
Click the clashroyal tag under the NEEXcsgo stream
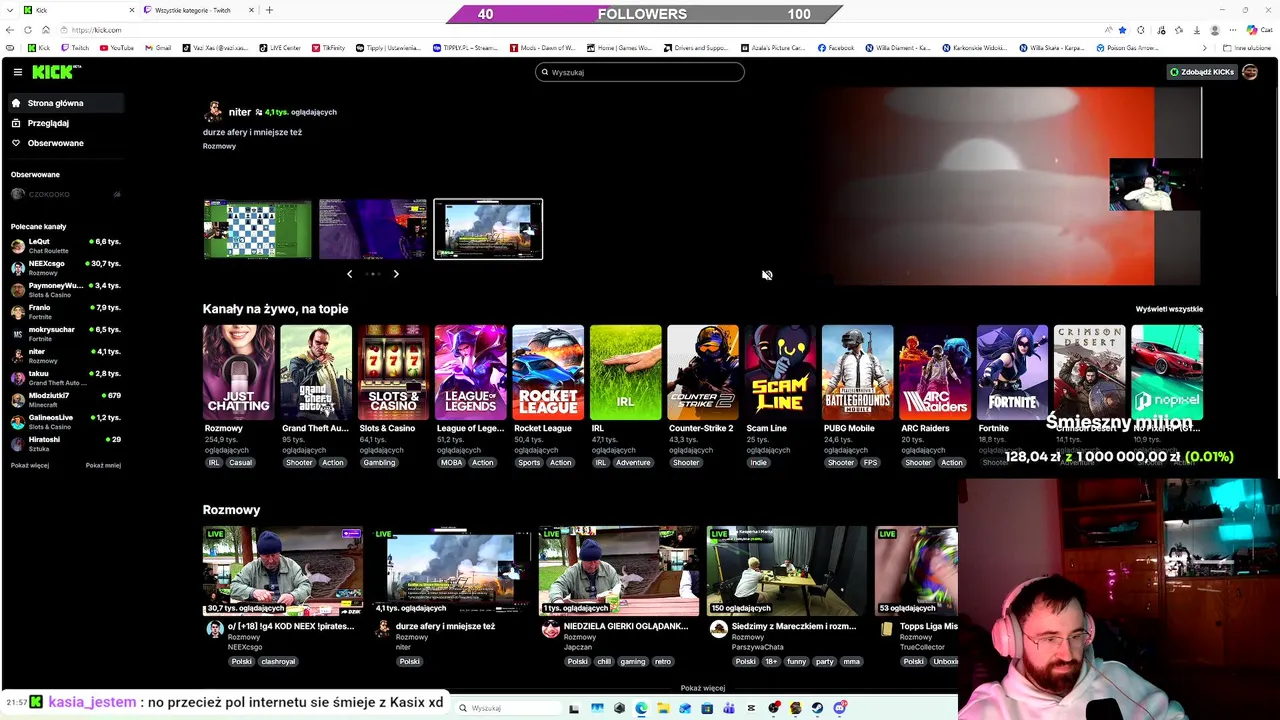click(x=278, y=661)
